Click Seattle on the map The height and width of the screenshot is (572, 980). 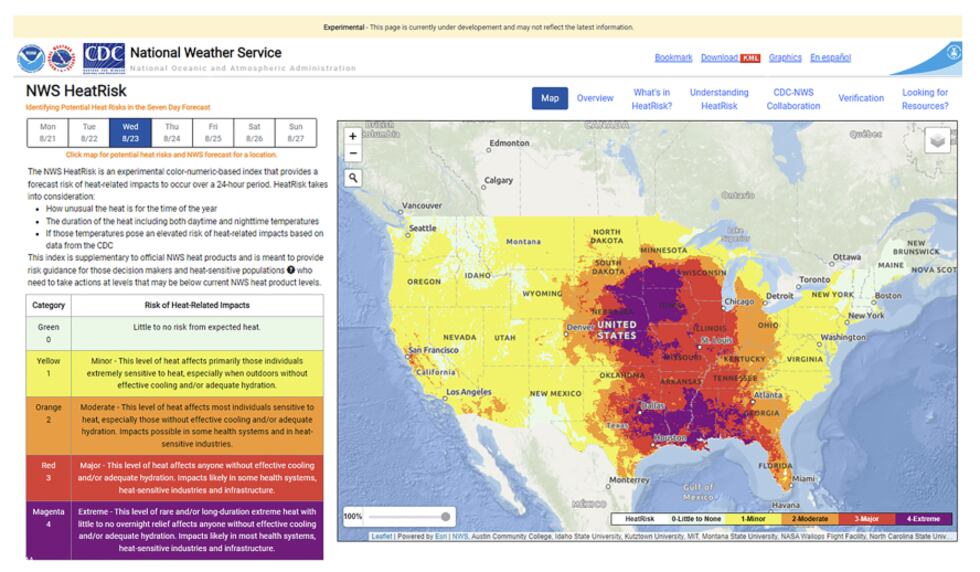click(422, 228)
